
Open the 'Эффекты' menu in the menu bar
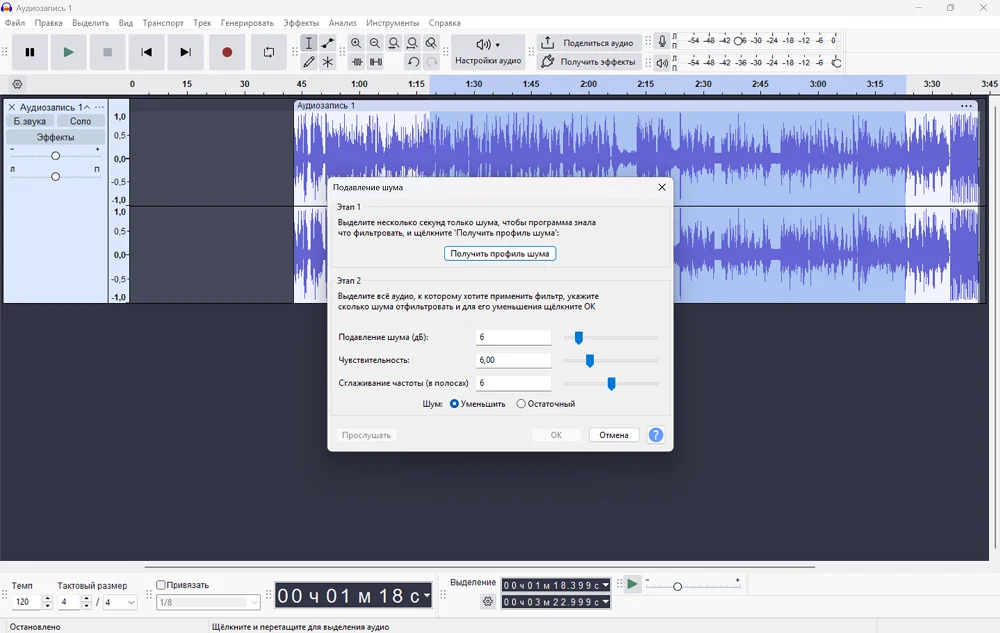301,22
